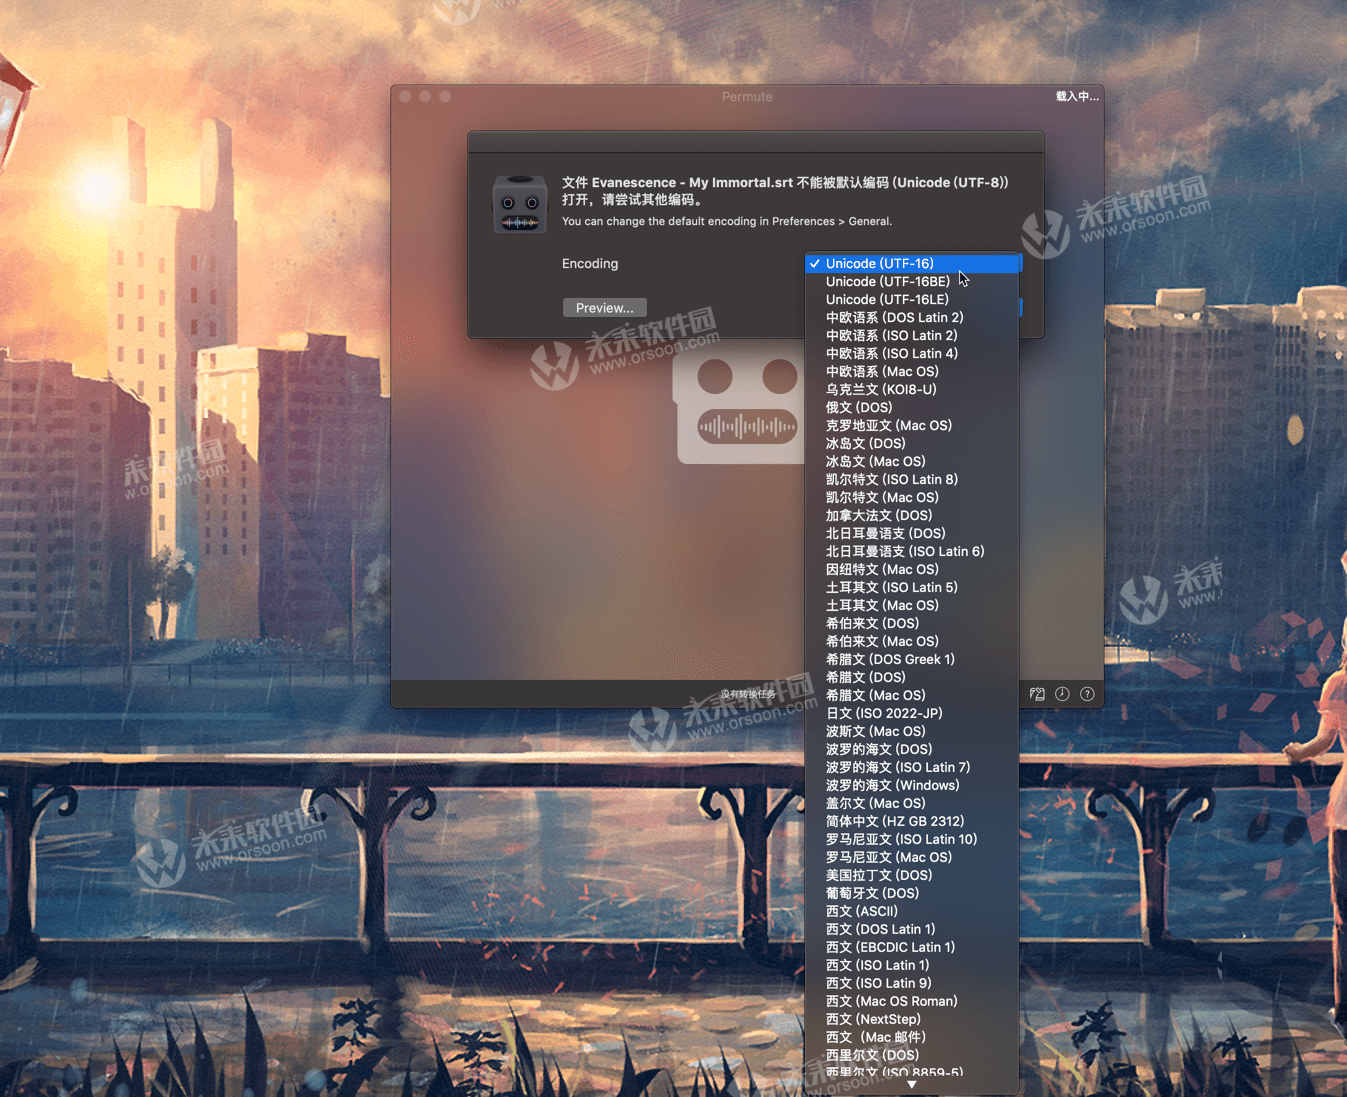
Task: Select 加拿大法文 (DOS) encoding
Action: (x=912, y=516)
